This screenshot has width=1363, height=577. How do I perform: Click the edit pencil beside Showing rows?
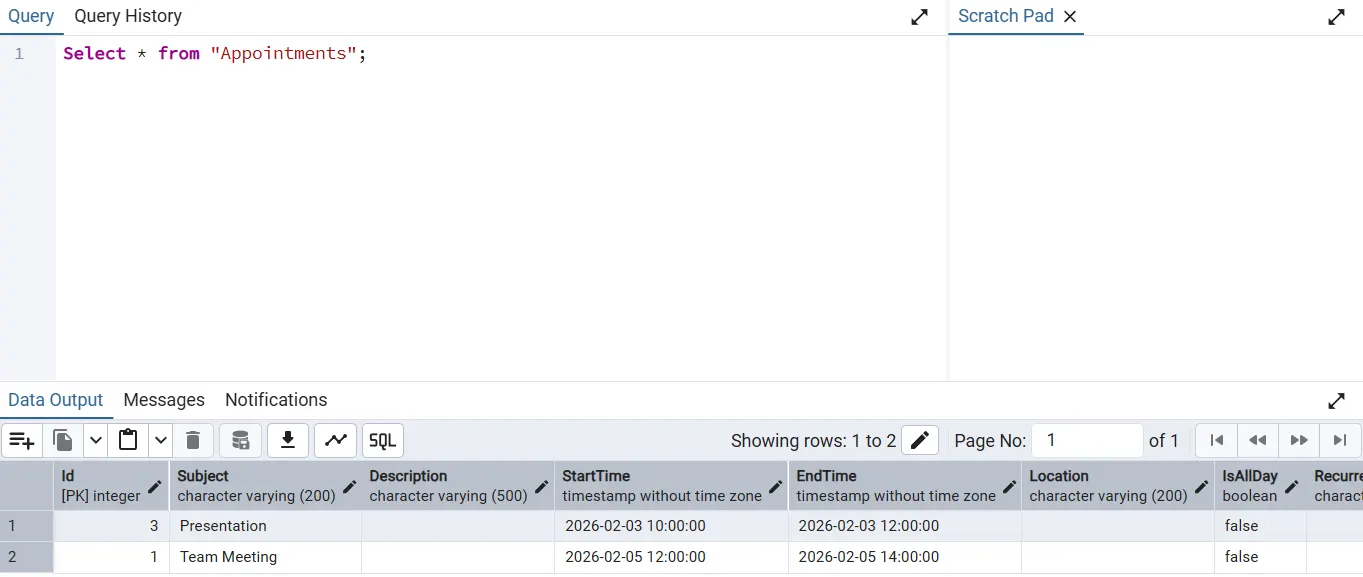click(x=920, y=440)
